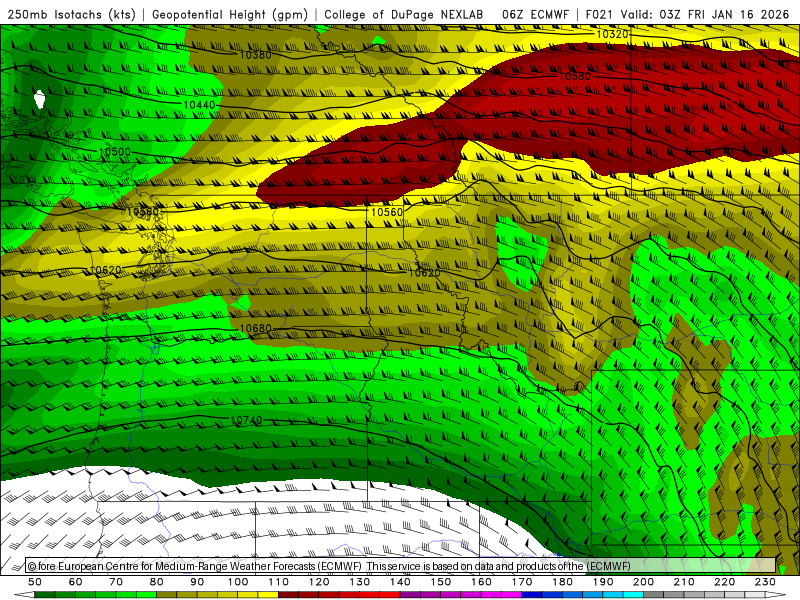Click the 170 value on the color scale
The width and height of the screenshot is (800, 600).
522,582
